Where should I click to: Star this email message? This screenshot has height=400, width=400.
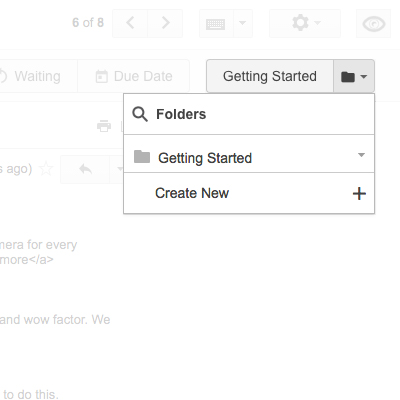pos(46,169)
